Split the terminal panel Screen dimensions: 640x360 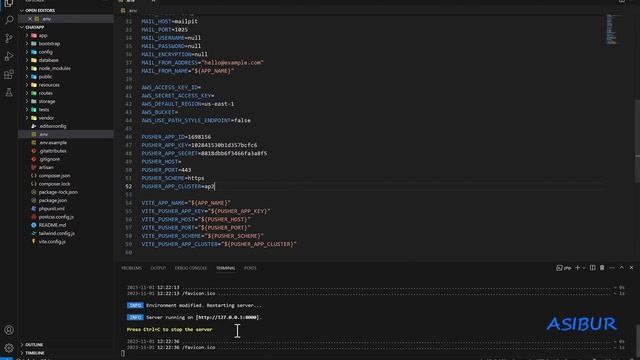(592, 268)
